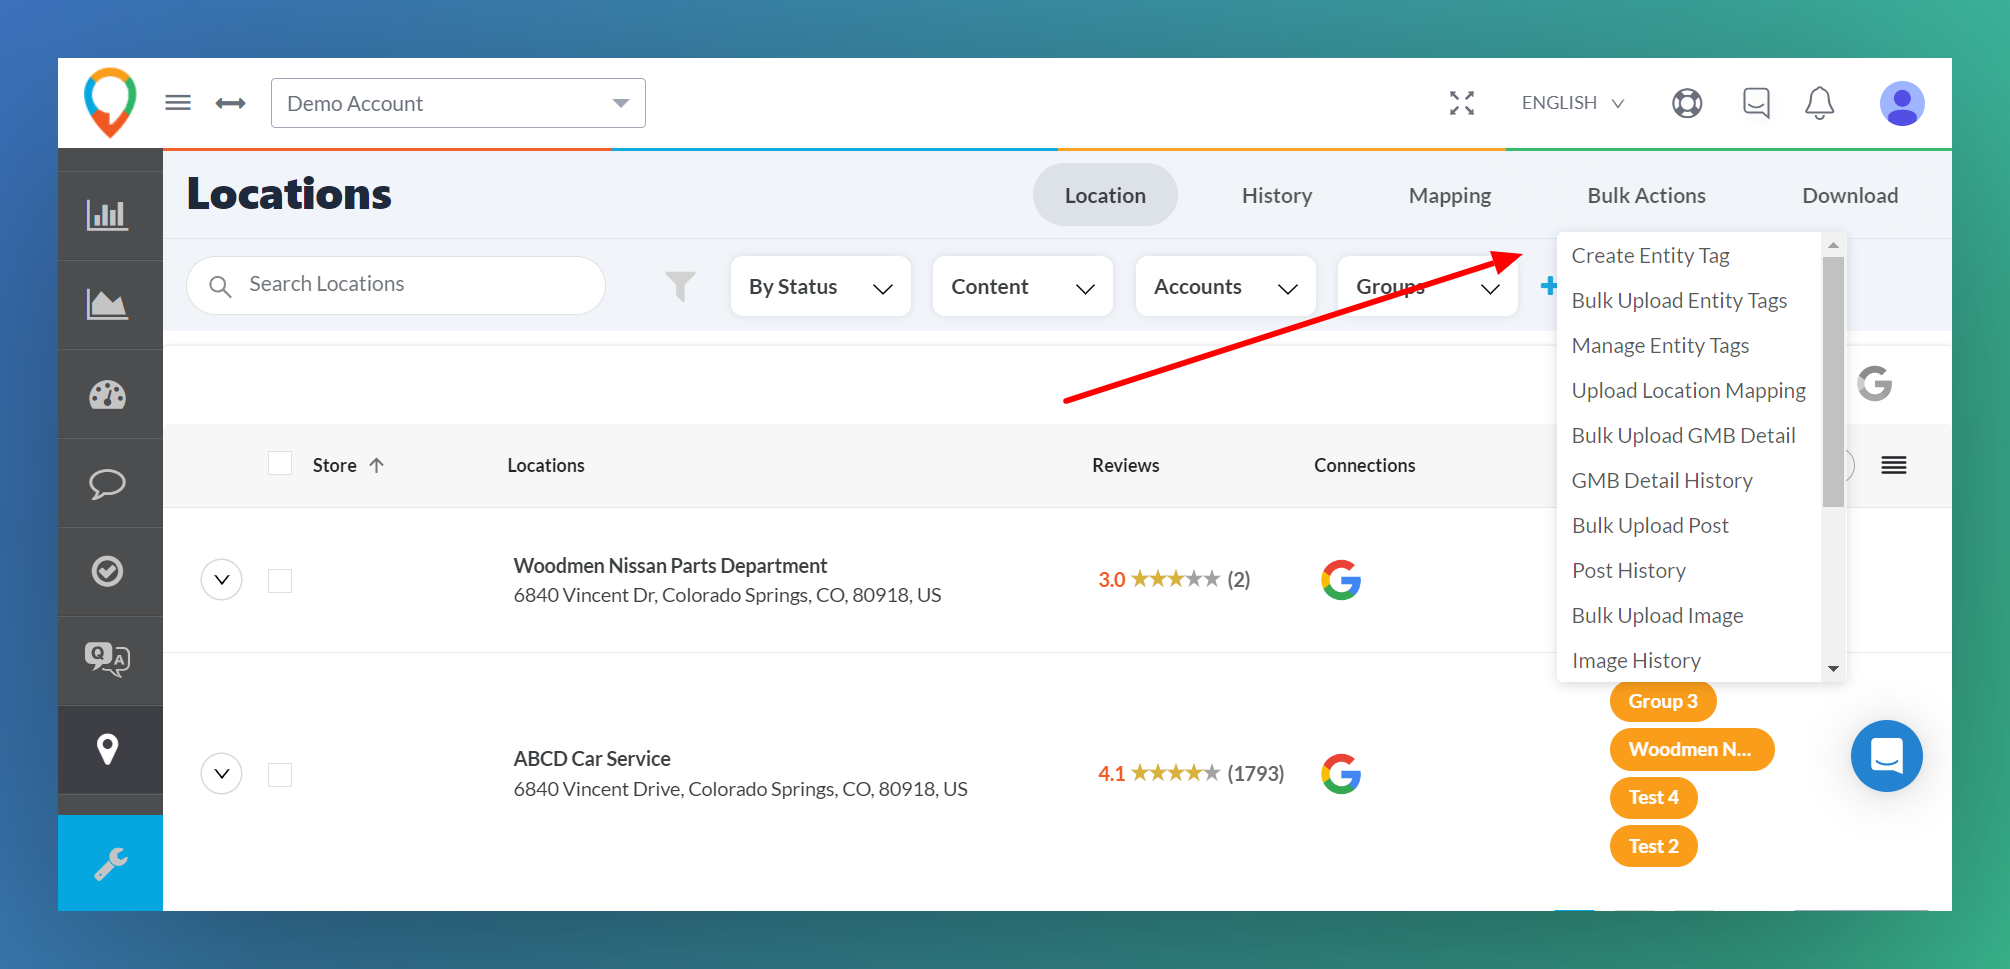The width and height of the screenshot is (2010, 969).
Task: Toggle fullscreen mode icon
Action: coord(1462,103)
